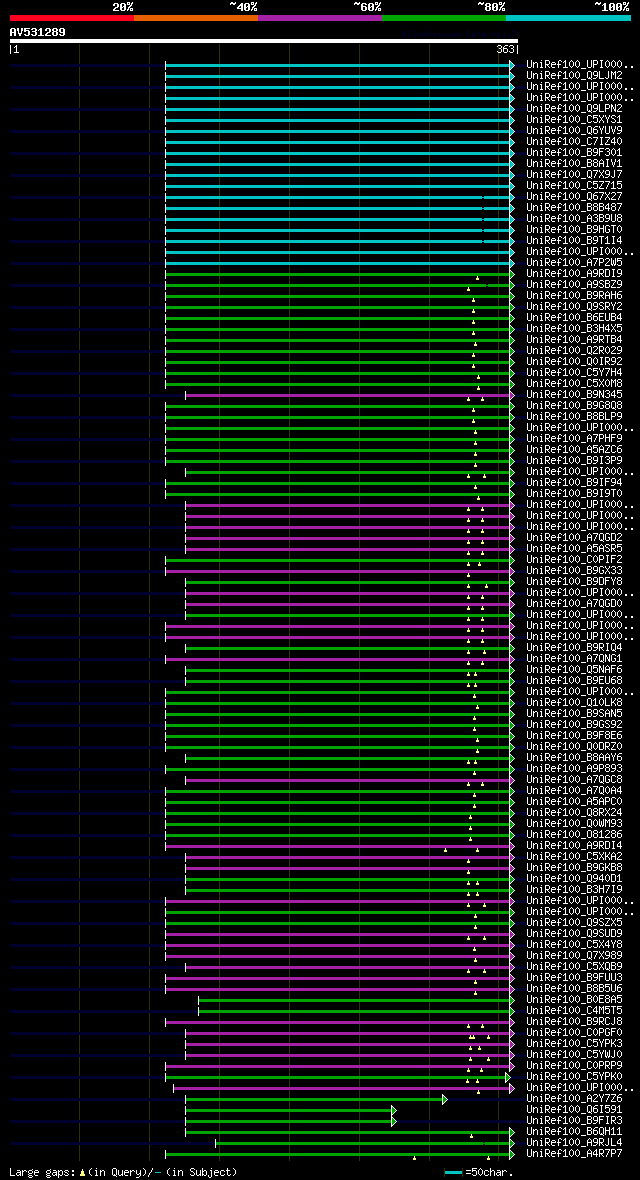Screen dimensions: 640x1180
Task: Select the UniRef100_Q9SUD9 label
Action: (574, 933)
